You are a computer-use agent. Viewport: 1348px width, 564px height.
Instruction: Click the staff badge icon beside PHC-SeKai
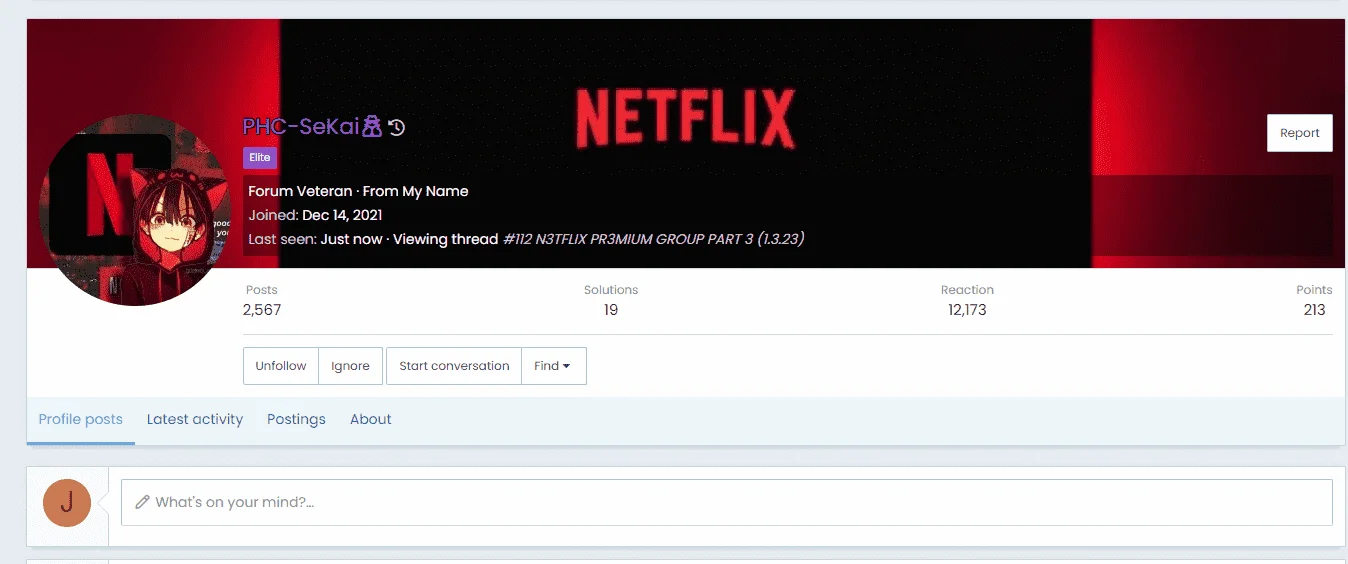click(x=372, y=127)
